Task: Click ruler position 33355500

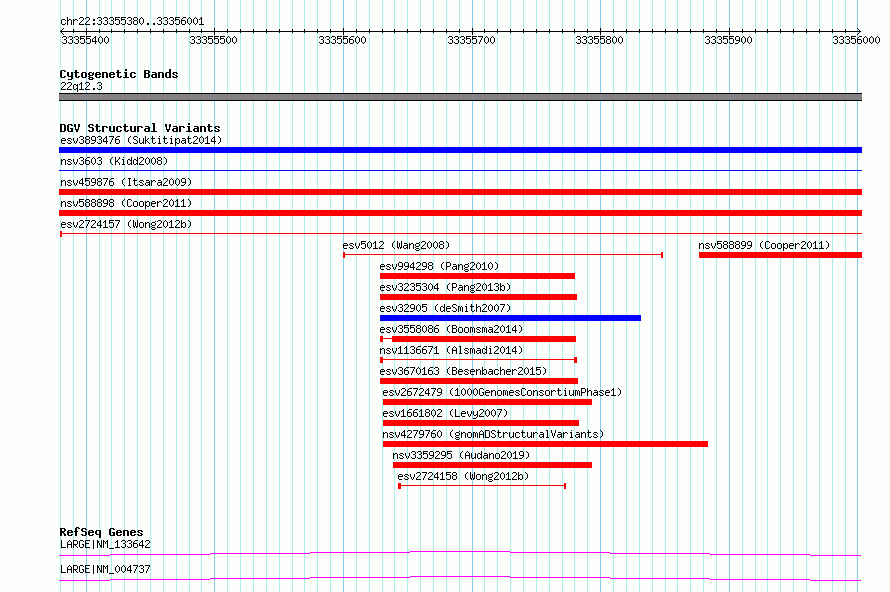Action: click(213, 40)
